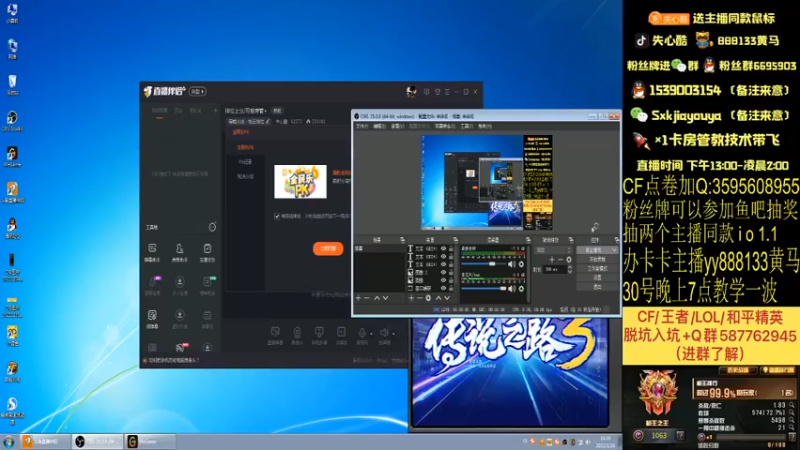Open the 工具 menu in OBS

466,126
